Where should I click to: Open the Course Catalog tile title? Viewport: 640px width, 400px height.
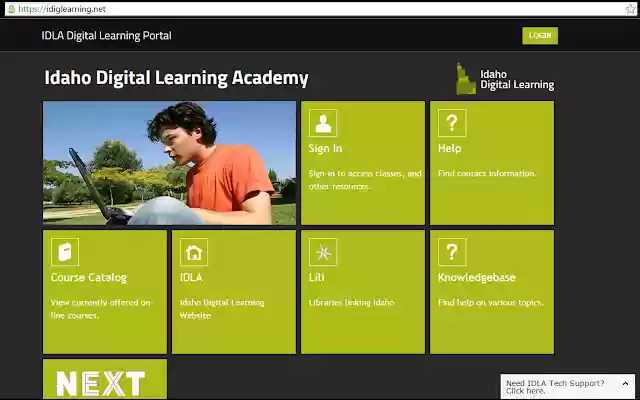[x=89, y=278]
